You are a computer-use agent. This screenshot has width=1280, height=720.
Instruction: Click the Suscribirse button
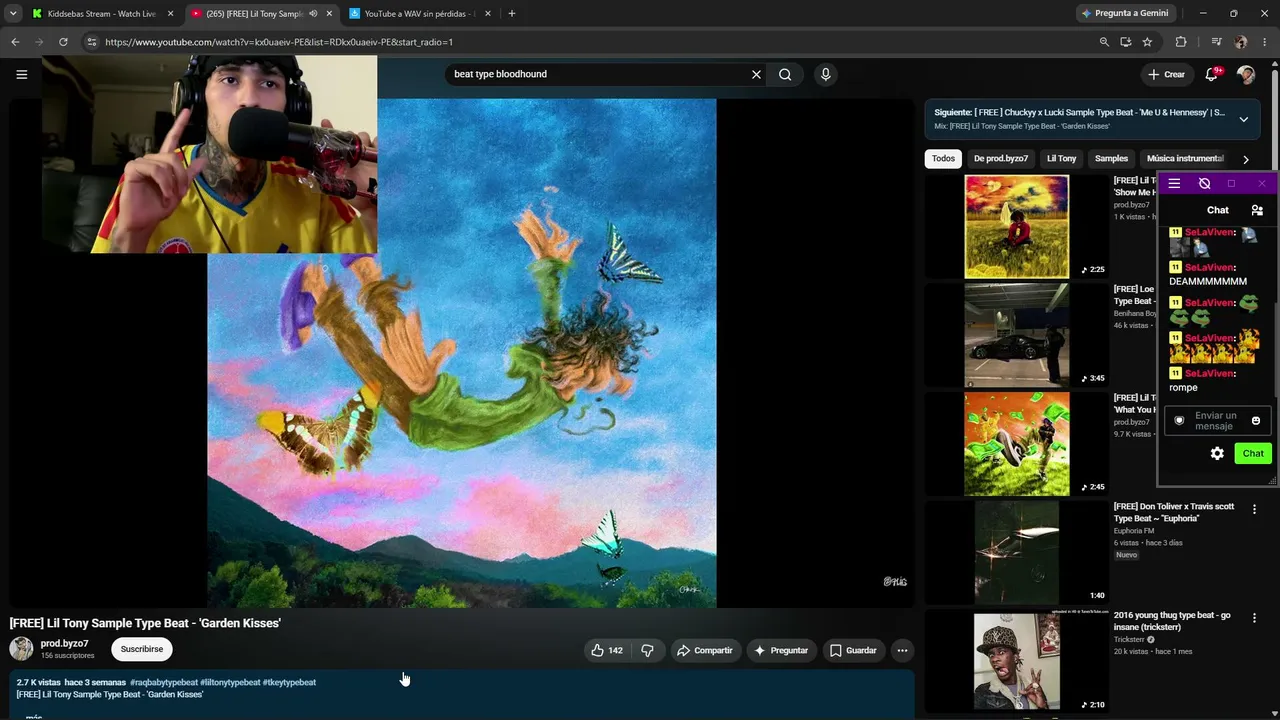point(142,649)
